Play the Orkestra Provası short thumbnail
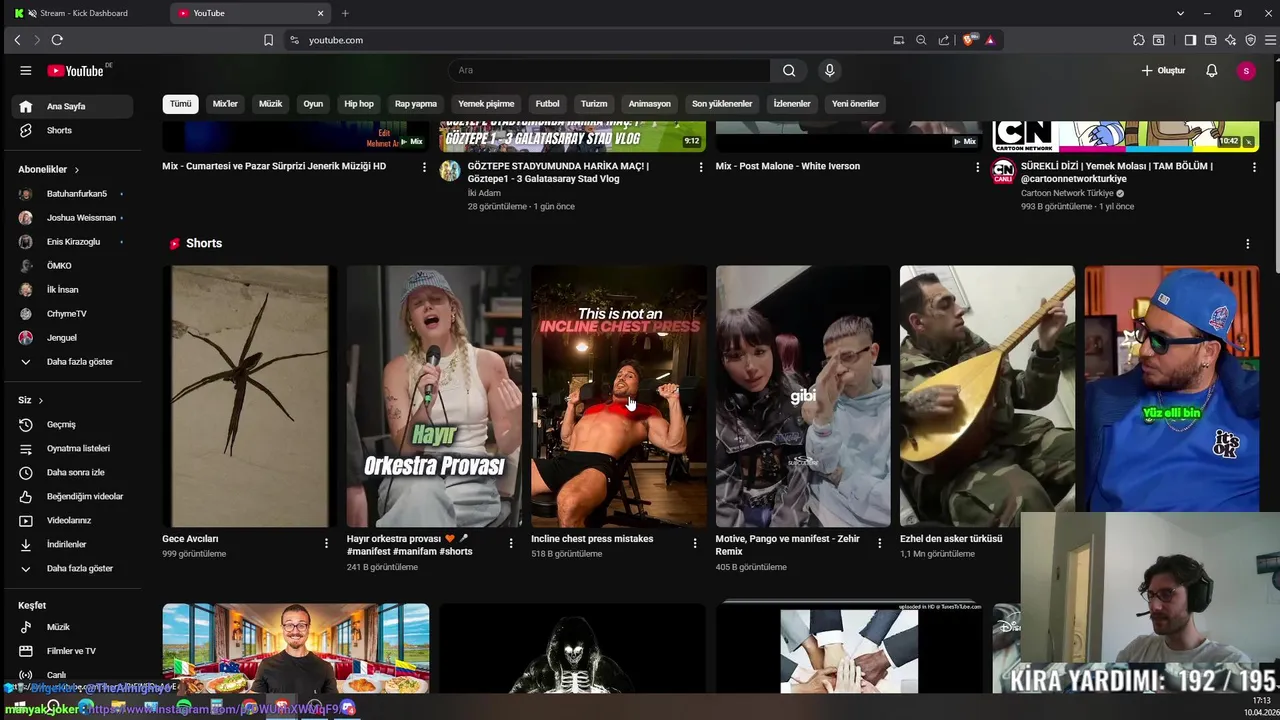Image resolution: width=1280 pixels, height=720 pixels. (434, 396)
